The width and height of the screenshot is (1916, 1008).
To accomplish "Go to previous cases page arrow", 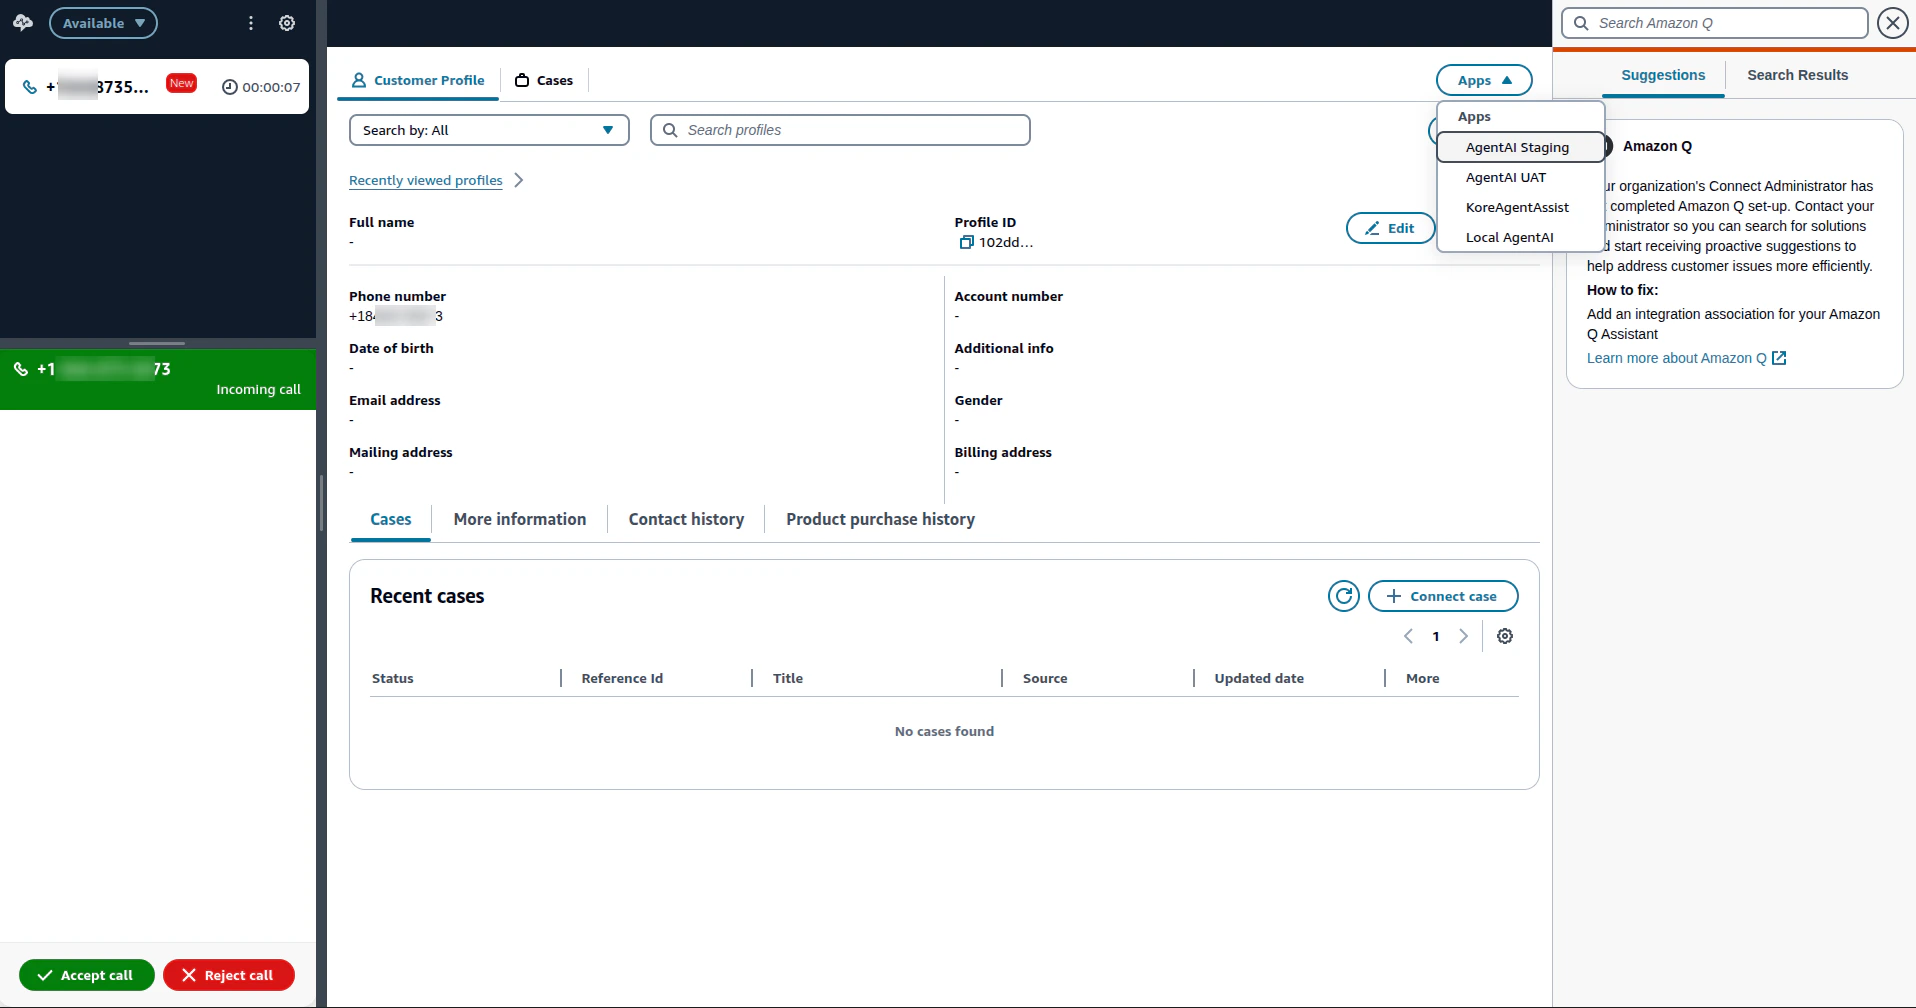I will (x=1408, y=636).
